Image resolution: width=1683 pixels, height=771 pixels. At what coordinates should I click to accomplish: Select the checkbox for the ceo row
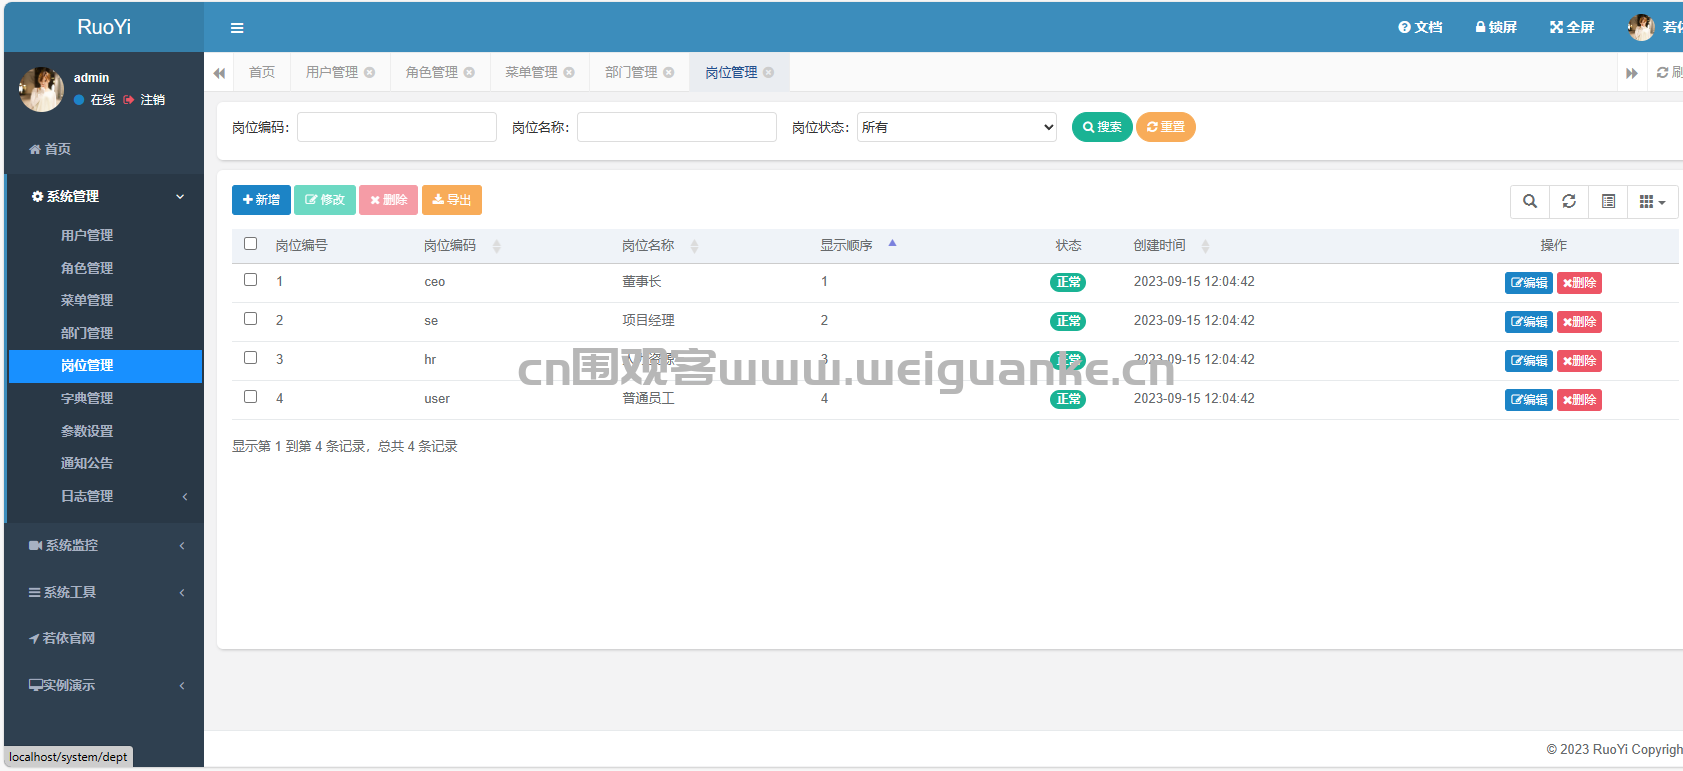pos(251,280)
